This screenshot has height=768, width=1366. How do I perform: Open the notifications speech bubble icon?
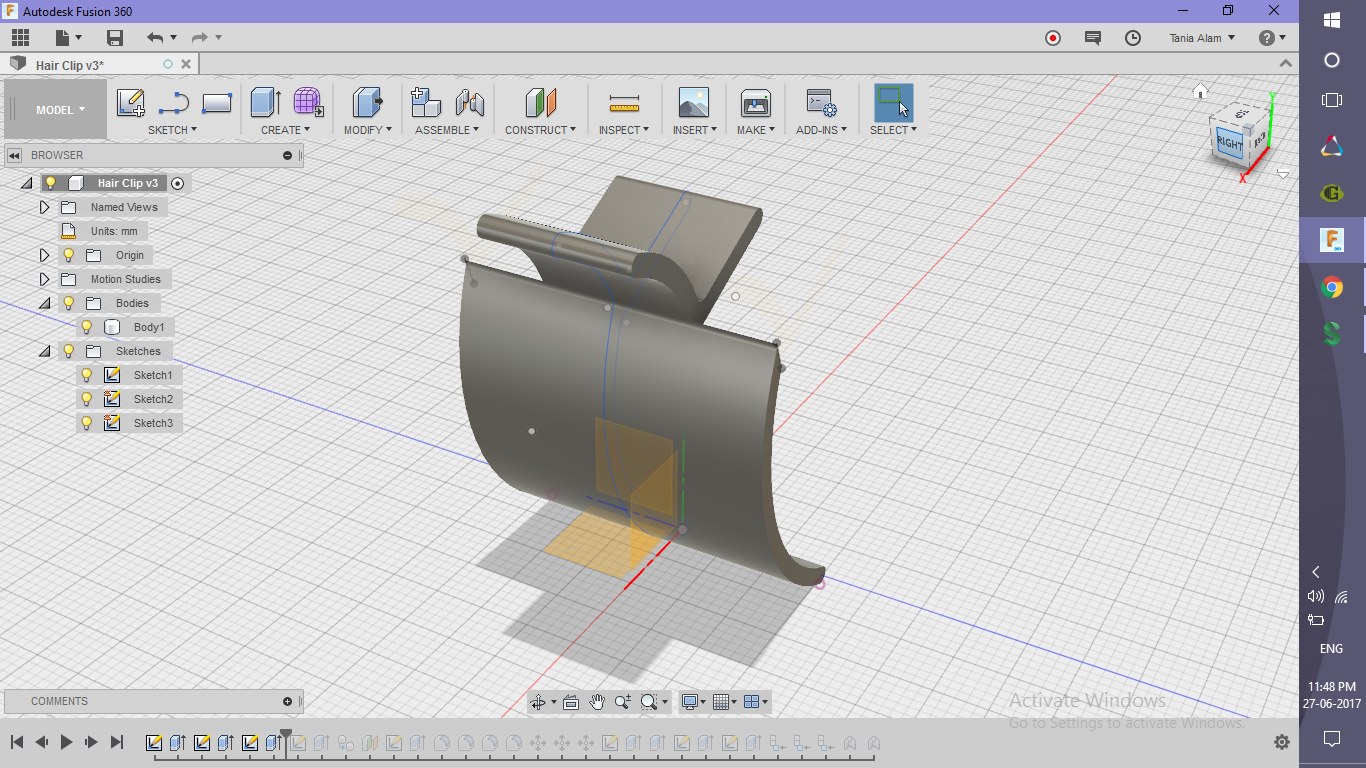pyautogui.click(x=1093, y=38)
